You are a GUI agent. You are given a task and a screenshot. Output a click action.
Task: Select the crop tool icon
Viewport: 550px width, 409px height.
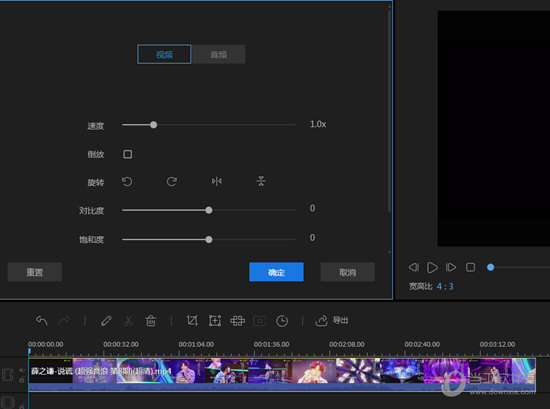192,321
